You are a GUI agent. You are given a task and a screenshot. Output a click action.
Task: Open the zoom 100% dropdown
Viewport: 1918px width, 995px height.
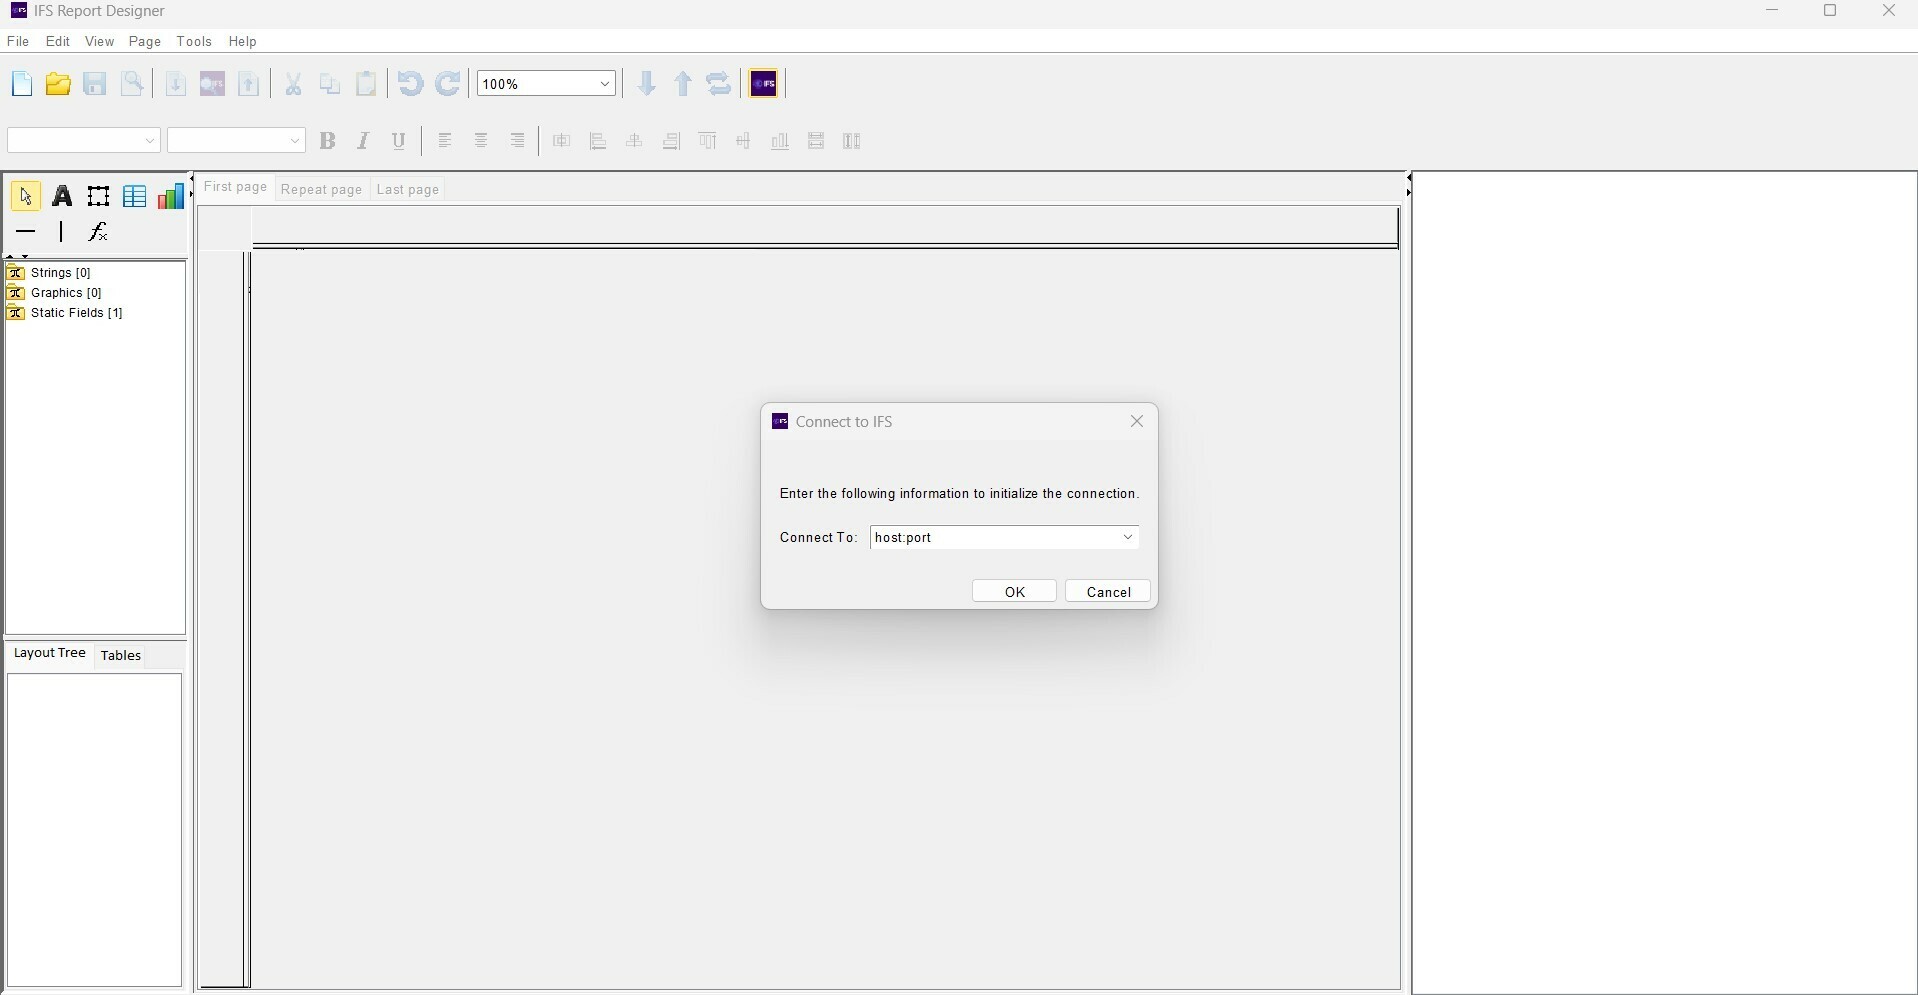605,84
